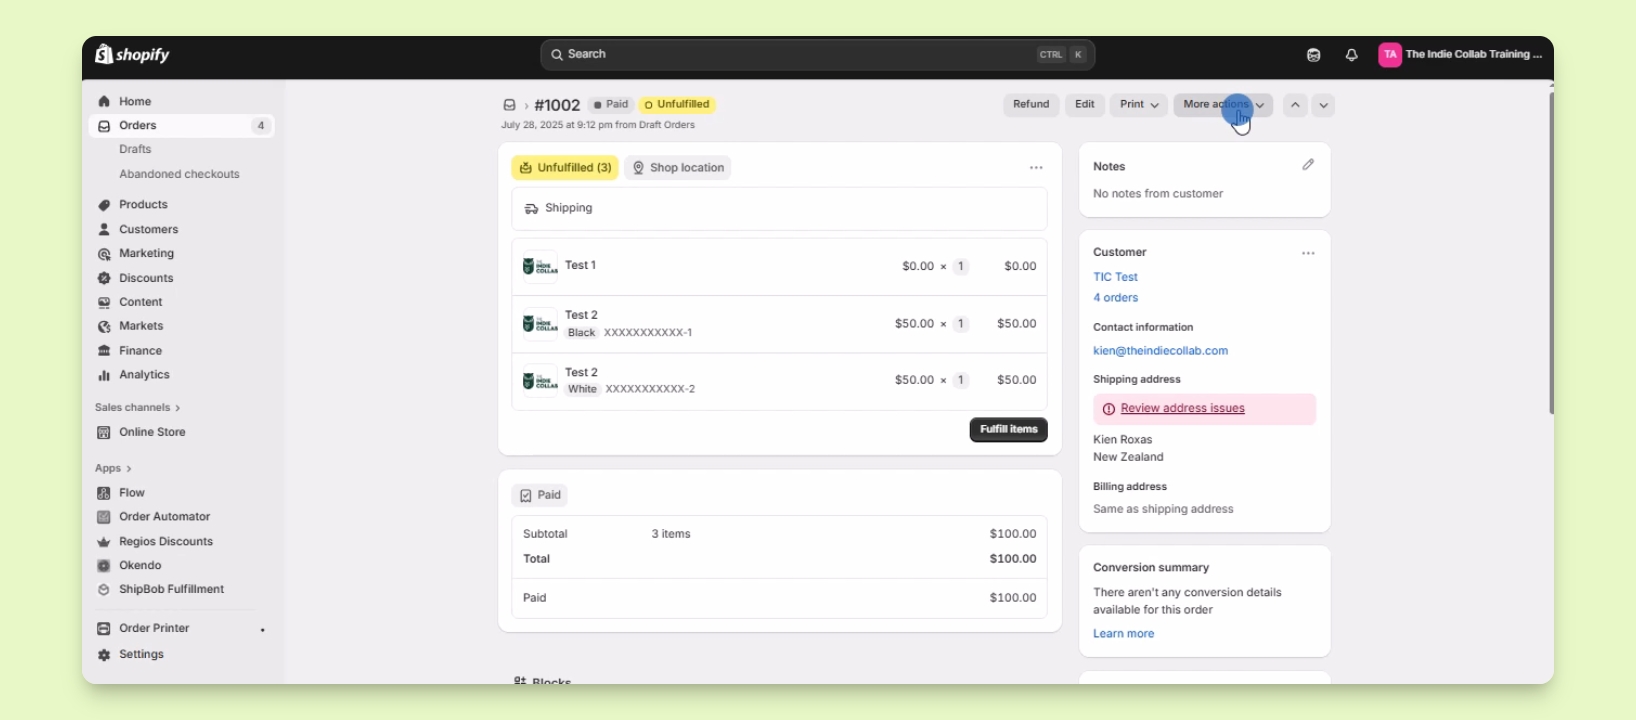1636x720 pixels.
Task: Click the Black variant tag
Action: (582, 333)
